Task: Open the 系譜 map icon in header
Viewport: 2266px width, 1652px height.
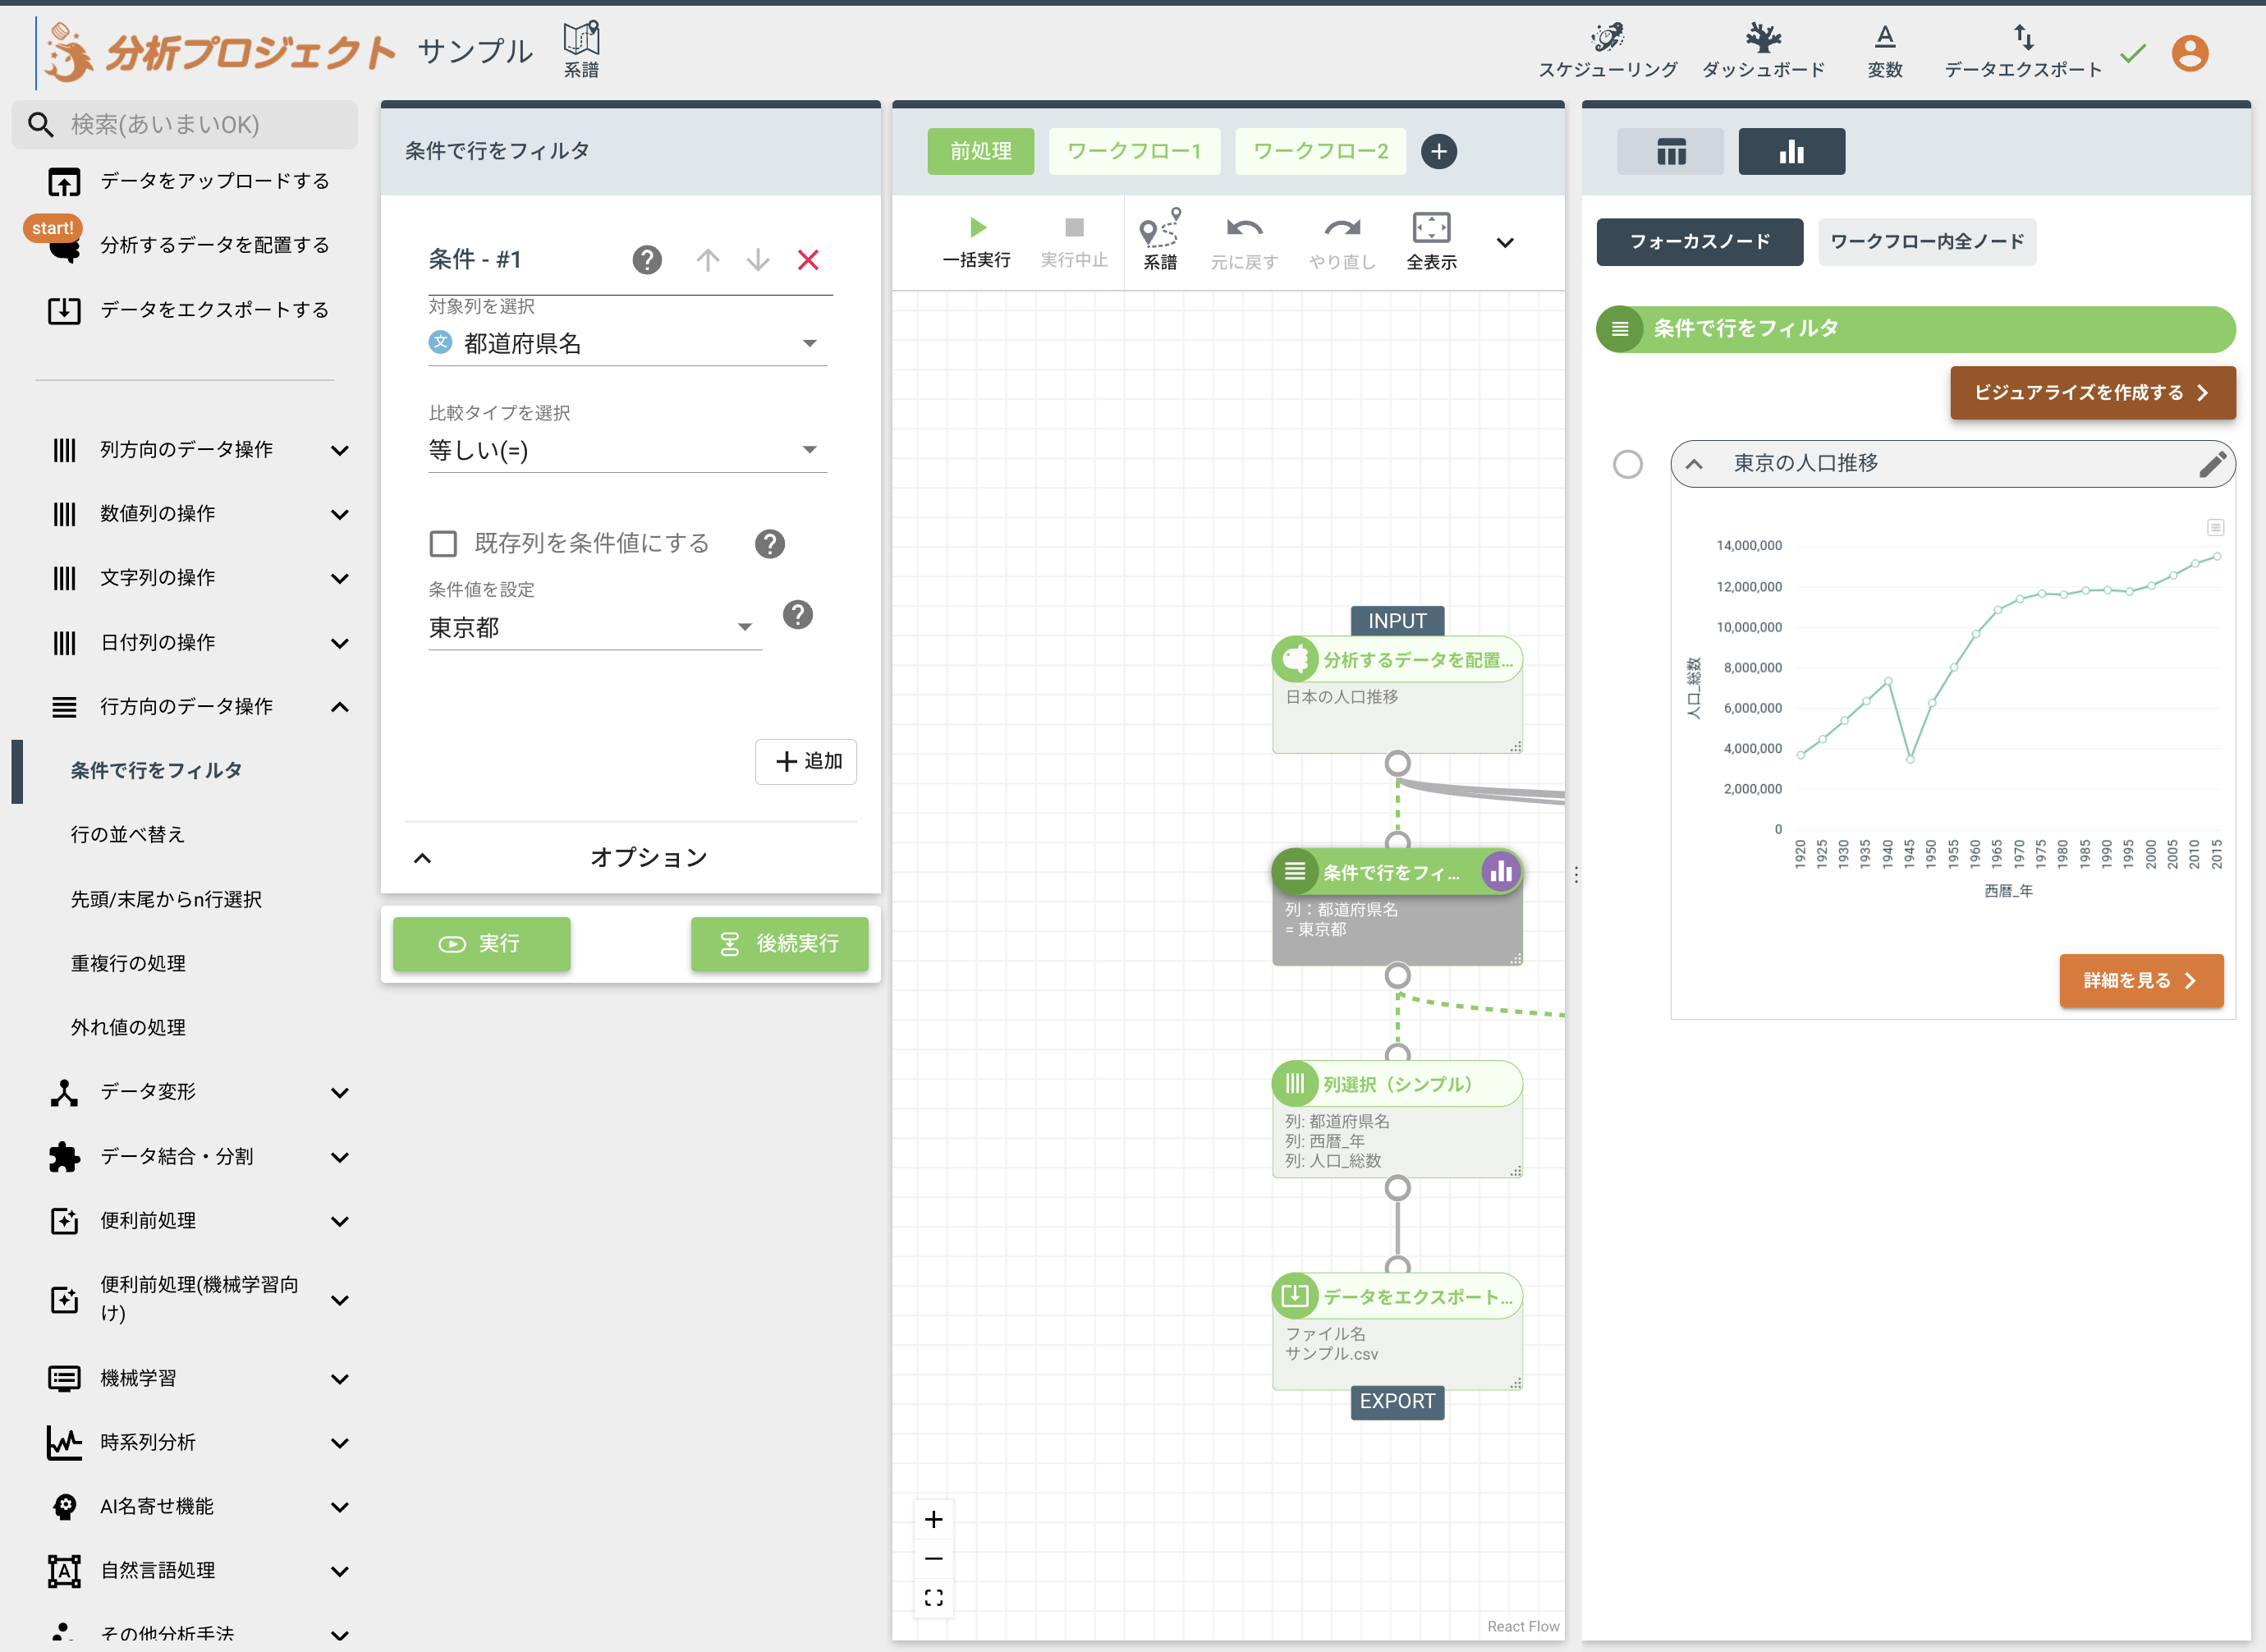Action: click(x=581, y=49)
